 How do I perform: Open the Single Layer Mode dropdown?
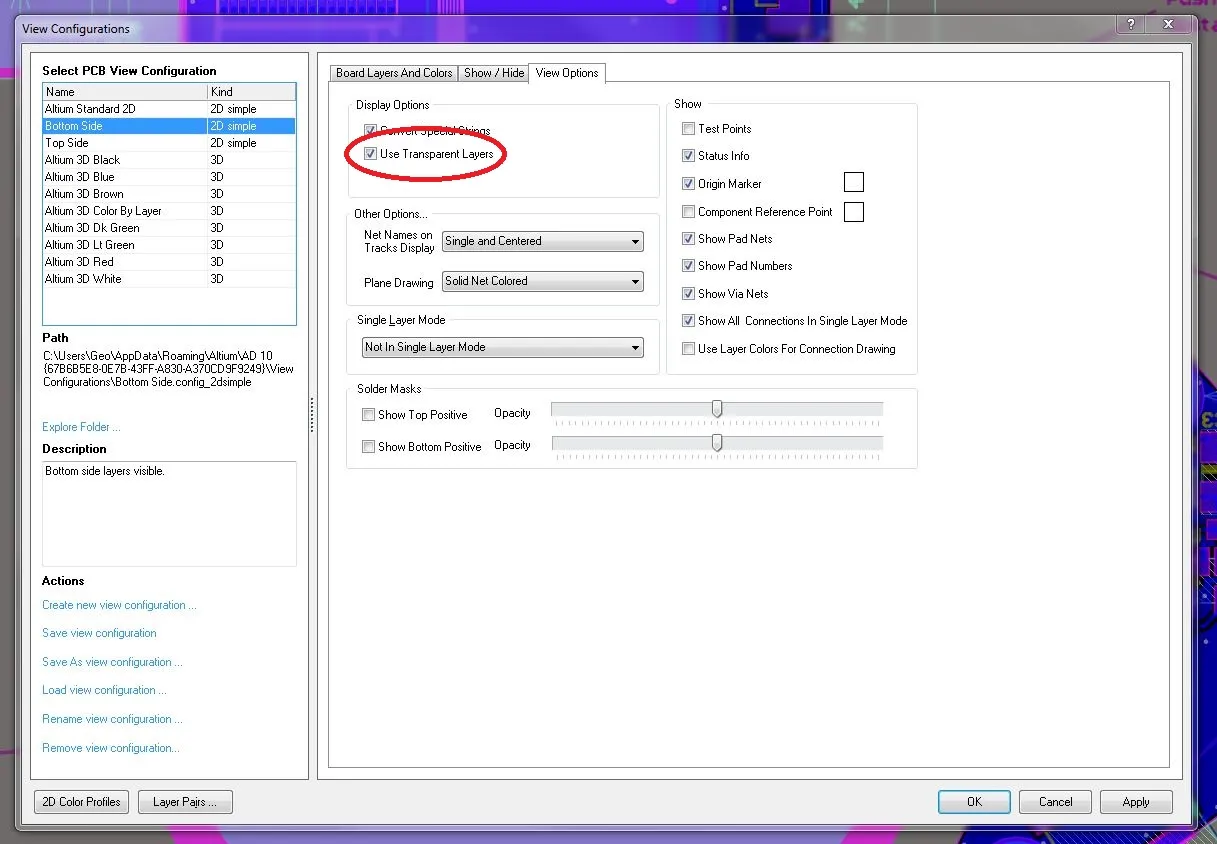502,347
